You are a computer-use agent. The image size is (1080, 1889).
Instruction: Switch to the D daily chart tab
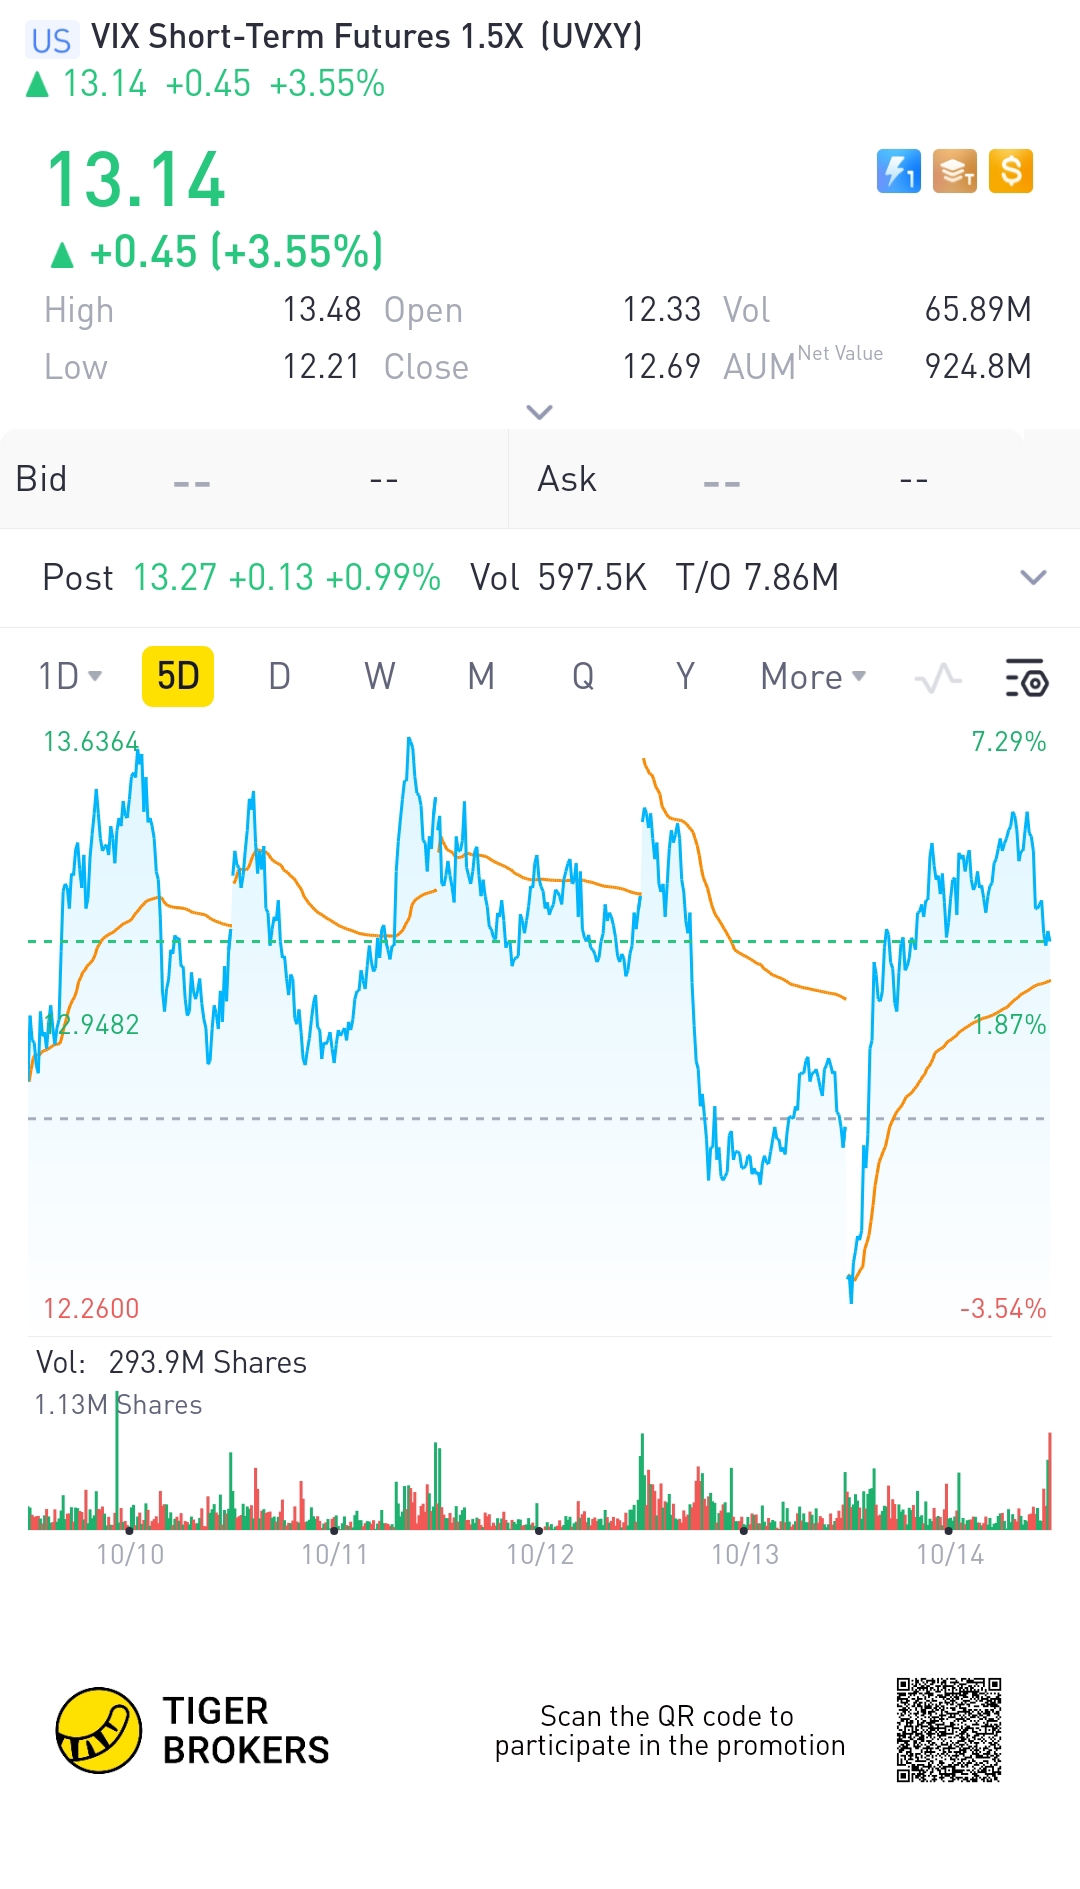pyautogui.click(x=279, y=677)
